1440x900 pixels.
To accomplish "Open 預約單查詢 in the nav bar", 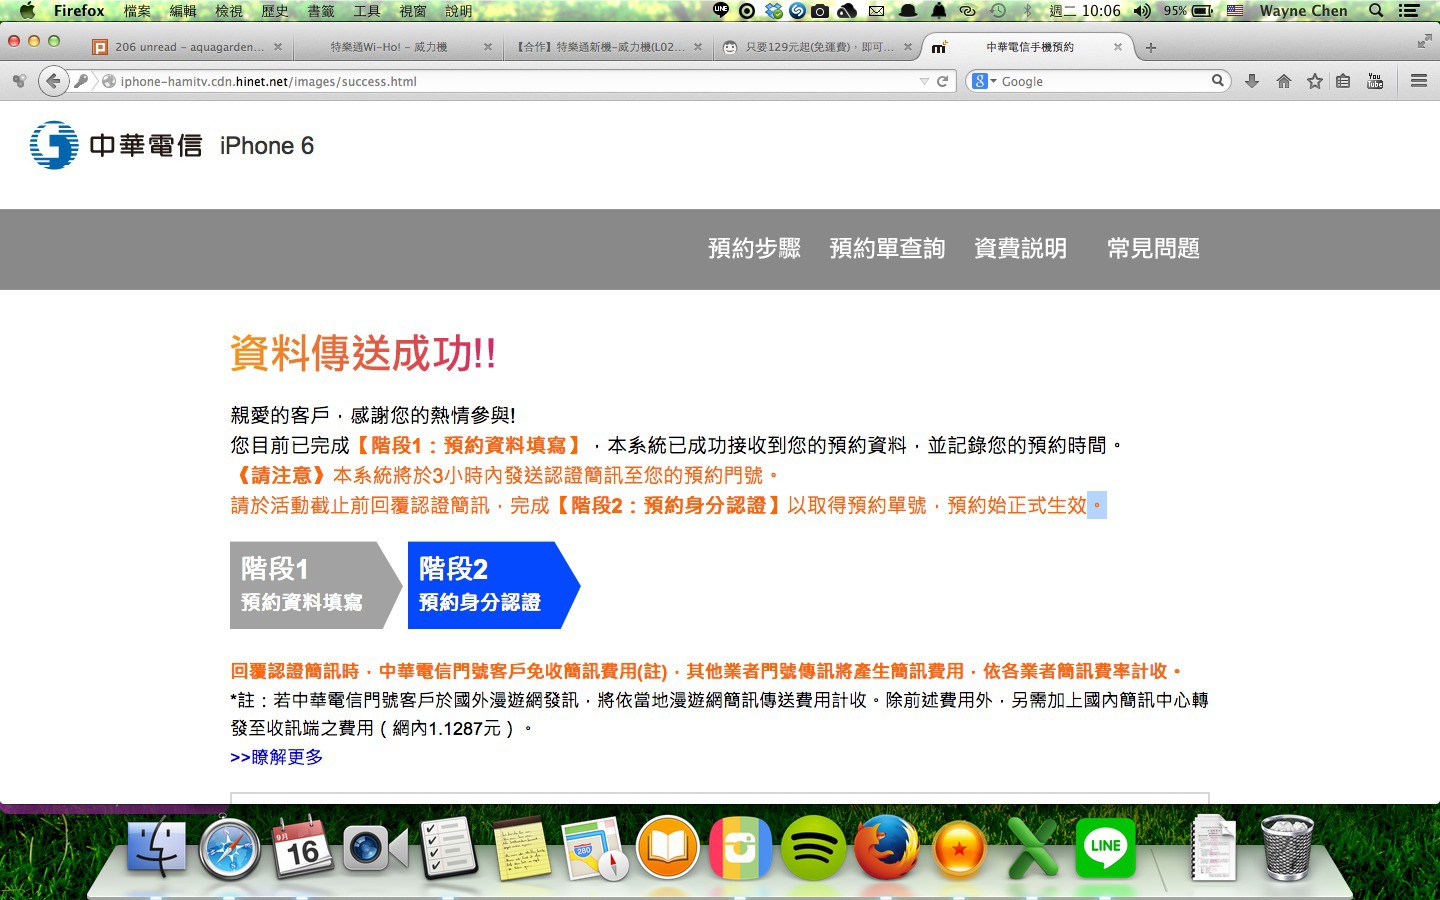I will click(887, 248).
